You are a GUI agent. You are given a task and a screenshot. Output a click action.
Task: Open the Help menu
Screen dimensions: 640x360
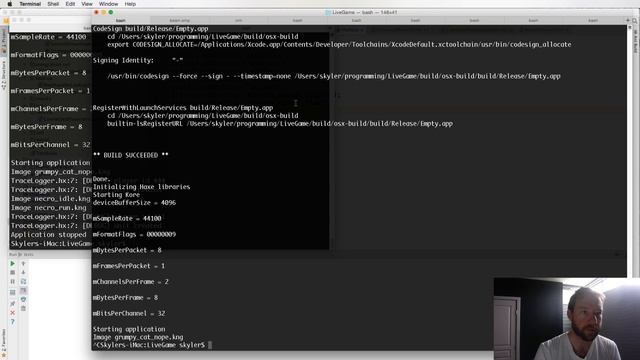pyautogui.click(x=130, y=4)
